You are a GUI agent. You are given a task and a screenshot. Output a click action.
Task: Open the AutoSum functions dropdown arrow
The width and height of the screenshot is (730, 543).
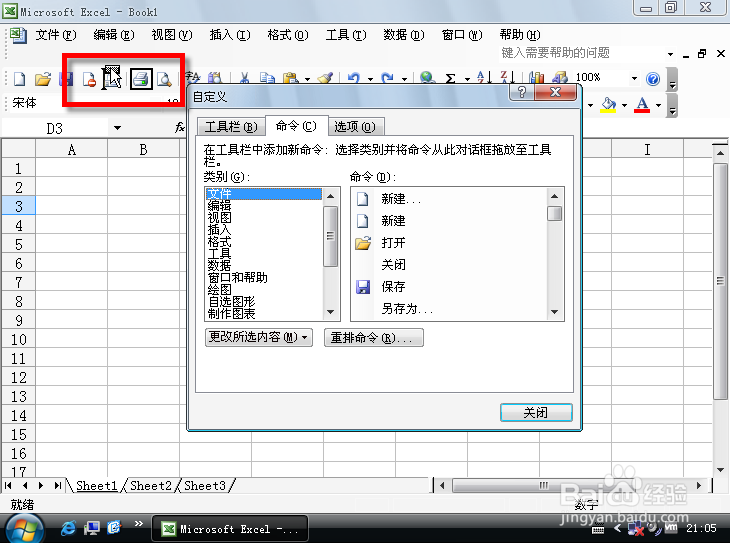coord(467,79)
